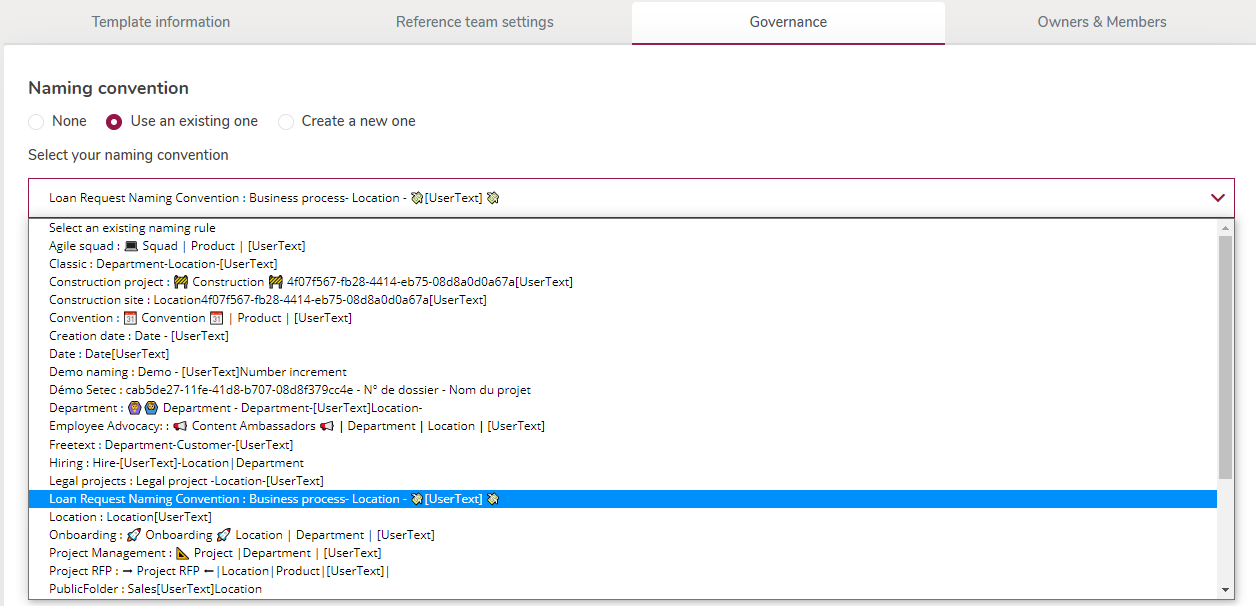Choose the Date : Date[UserText] option
Screen dimensions: 1256x606
click(623, 354)
